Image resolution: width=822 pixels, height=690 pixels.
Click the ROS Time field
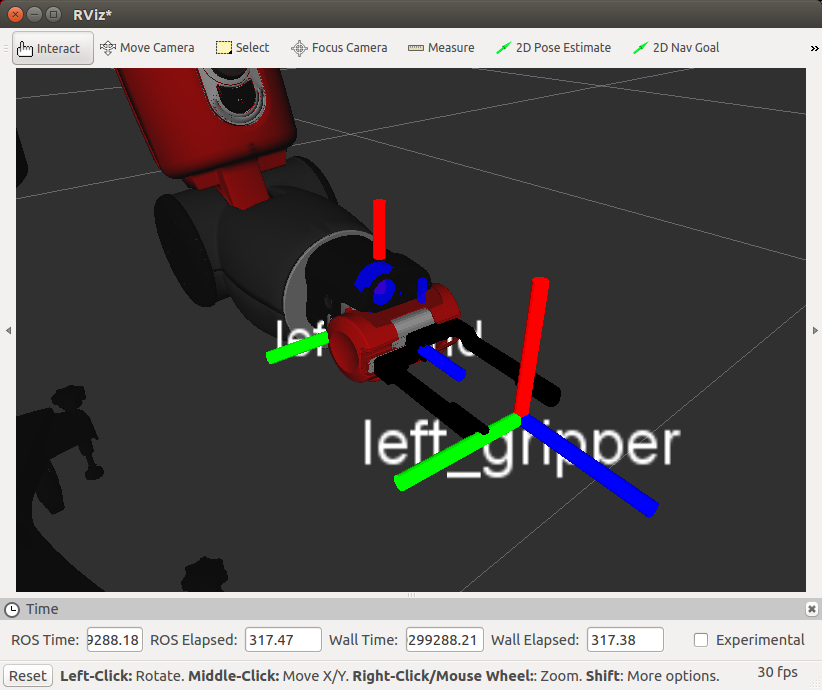pyautogui.click(x=115, y=640)
